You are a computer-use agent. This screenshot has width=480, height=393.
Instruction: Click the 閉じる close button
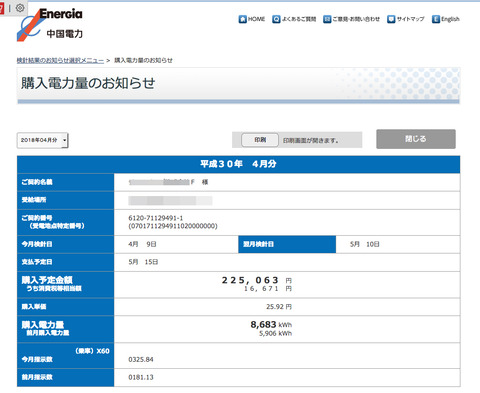tap(416, 139)
